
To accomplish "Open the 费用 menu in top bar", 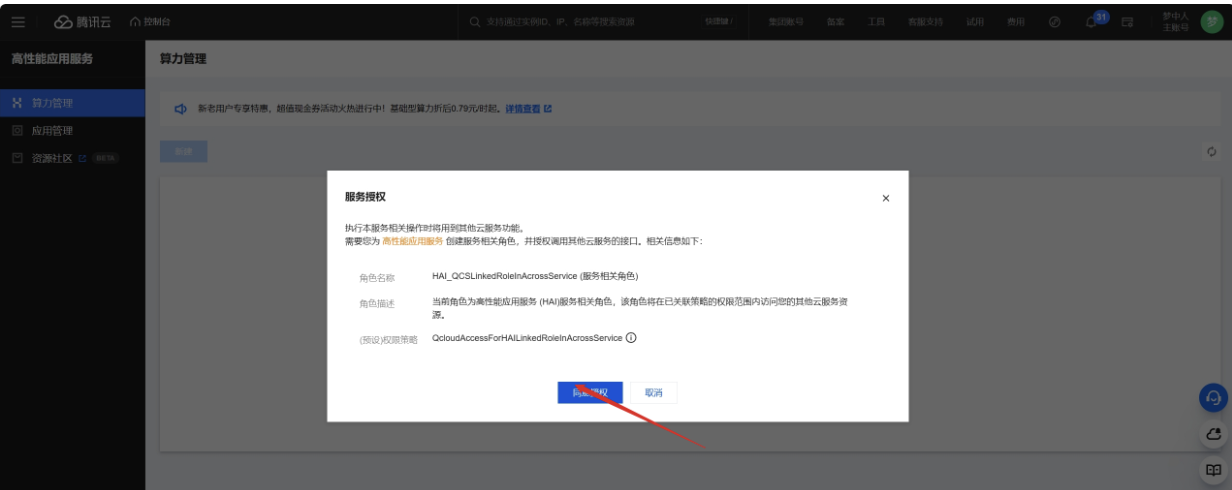I will 1015,22.
